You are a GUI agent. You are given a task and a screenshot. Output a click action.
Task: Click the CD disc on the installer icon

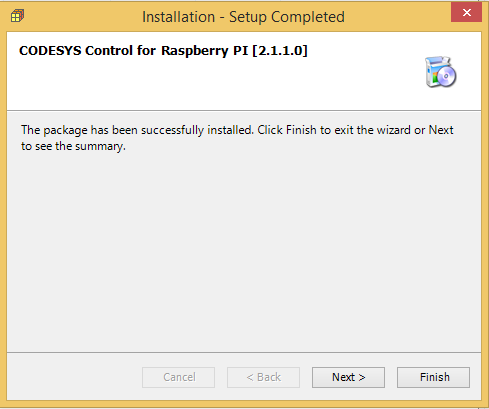click(x=447, y=76)
